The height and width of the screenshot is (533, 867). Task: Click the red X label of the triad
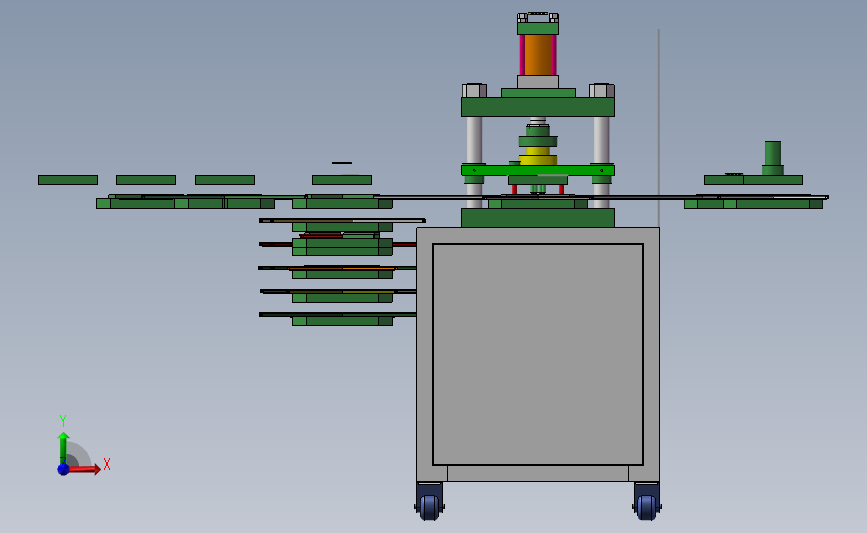pos(107,464)
